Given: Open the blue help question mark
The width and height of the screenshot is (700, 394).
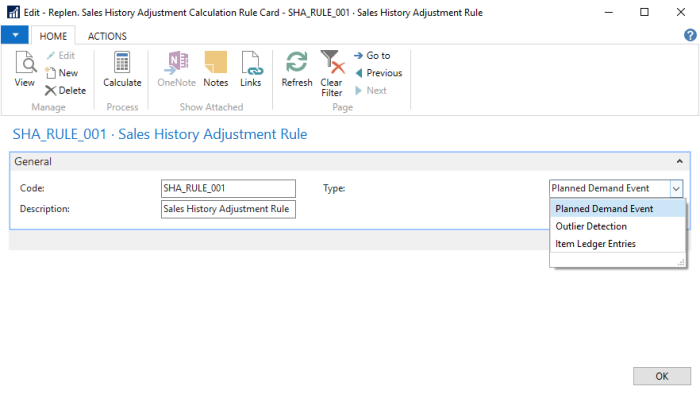Looking at the screenshot, I should (690, 35).
